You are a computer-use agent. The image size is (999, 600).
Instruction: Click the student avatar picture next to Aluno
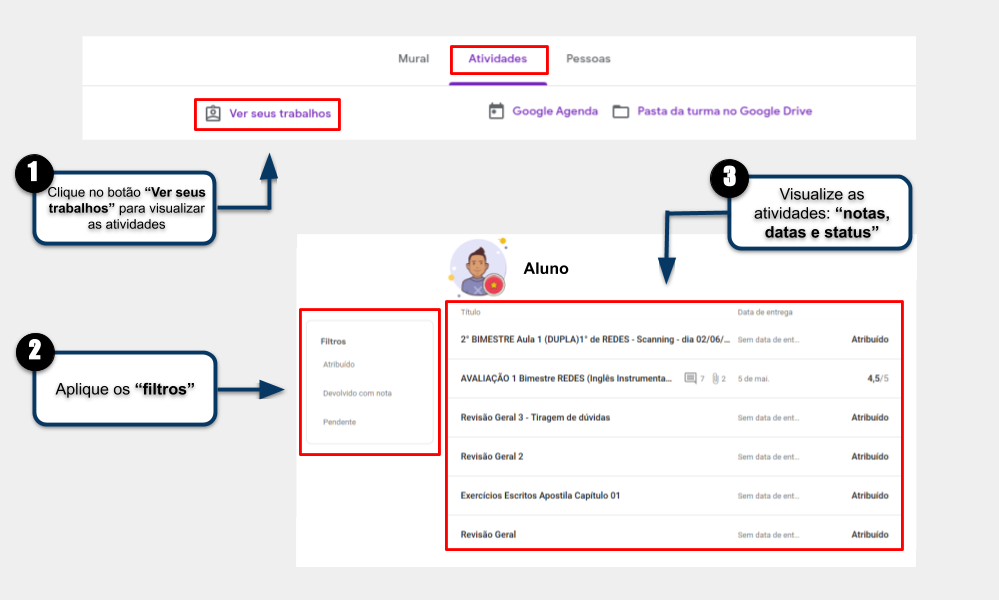(x=478, y=268)
